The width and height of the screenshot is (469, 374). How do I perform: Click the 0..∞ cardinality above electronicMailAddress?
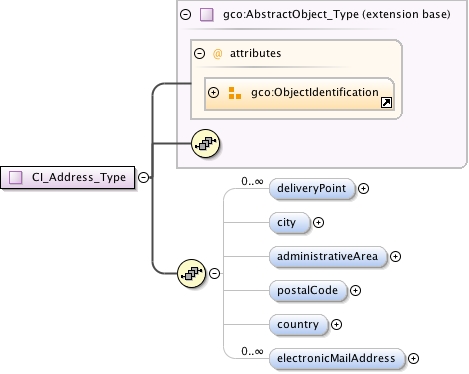click(x=252, y=352)
